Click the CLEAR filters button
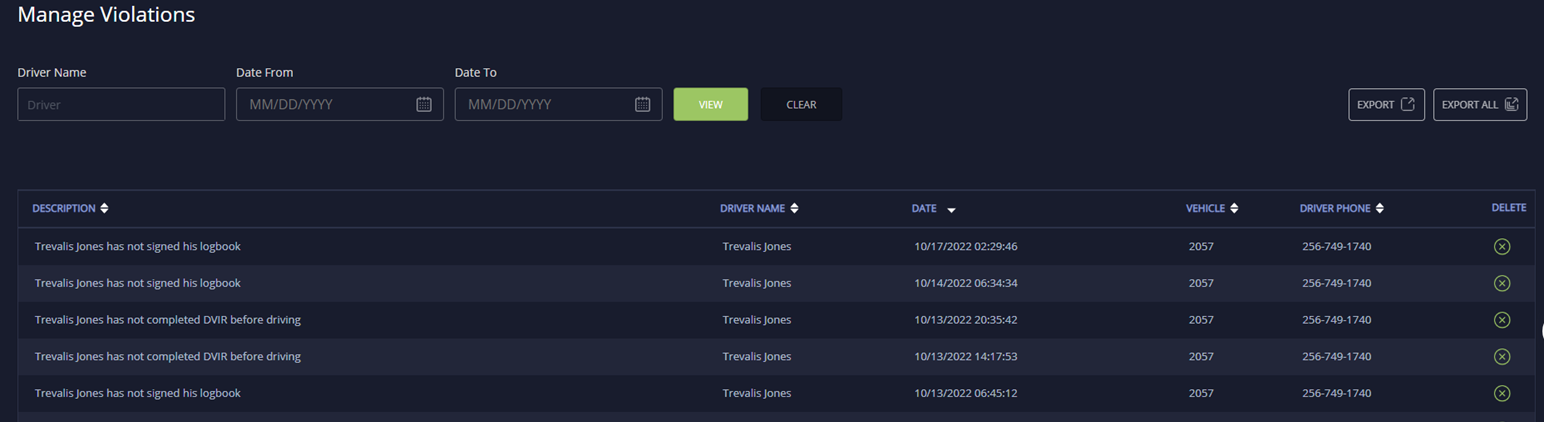 click(801, 104)
